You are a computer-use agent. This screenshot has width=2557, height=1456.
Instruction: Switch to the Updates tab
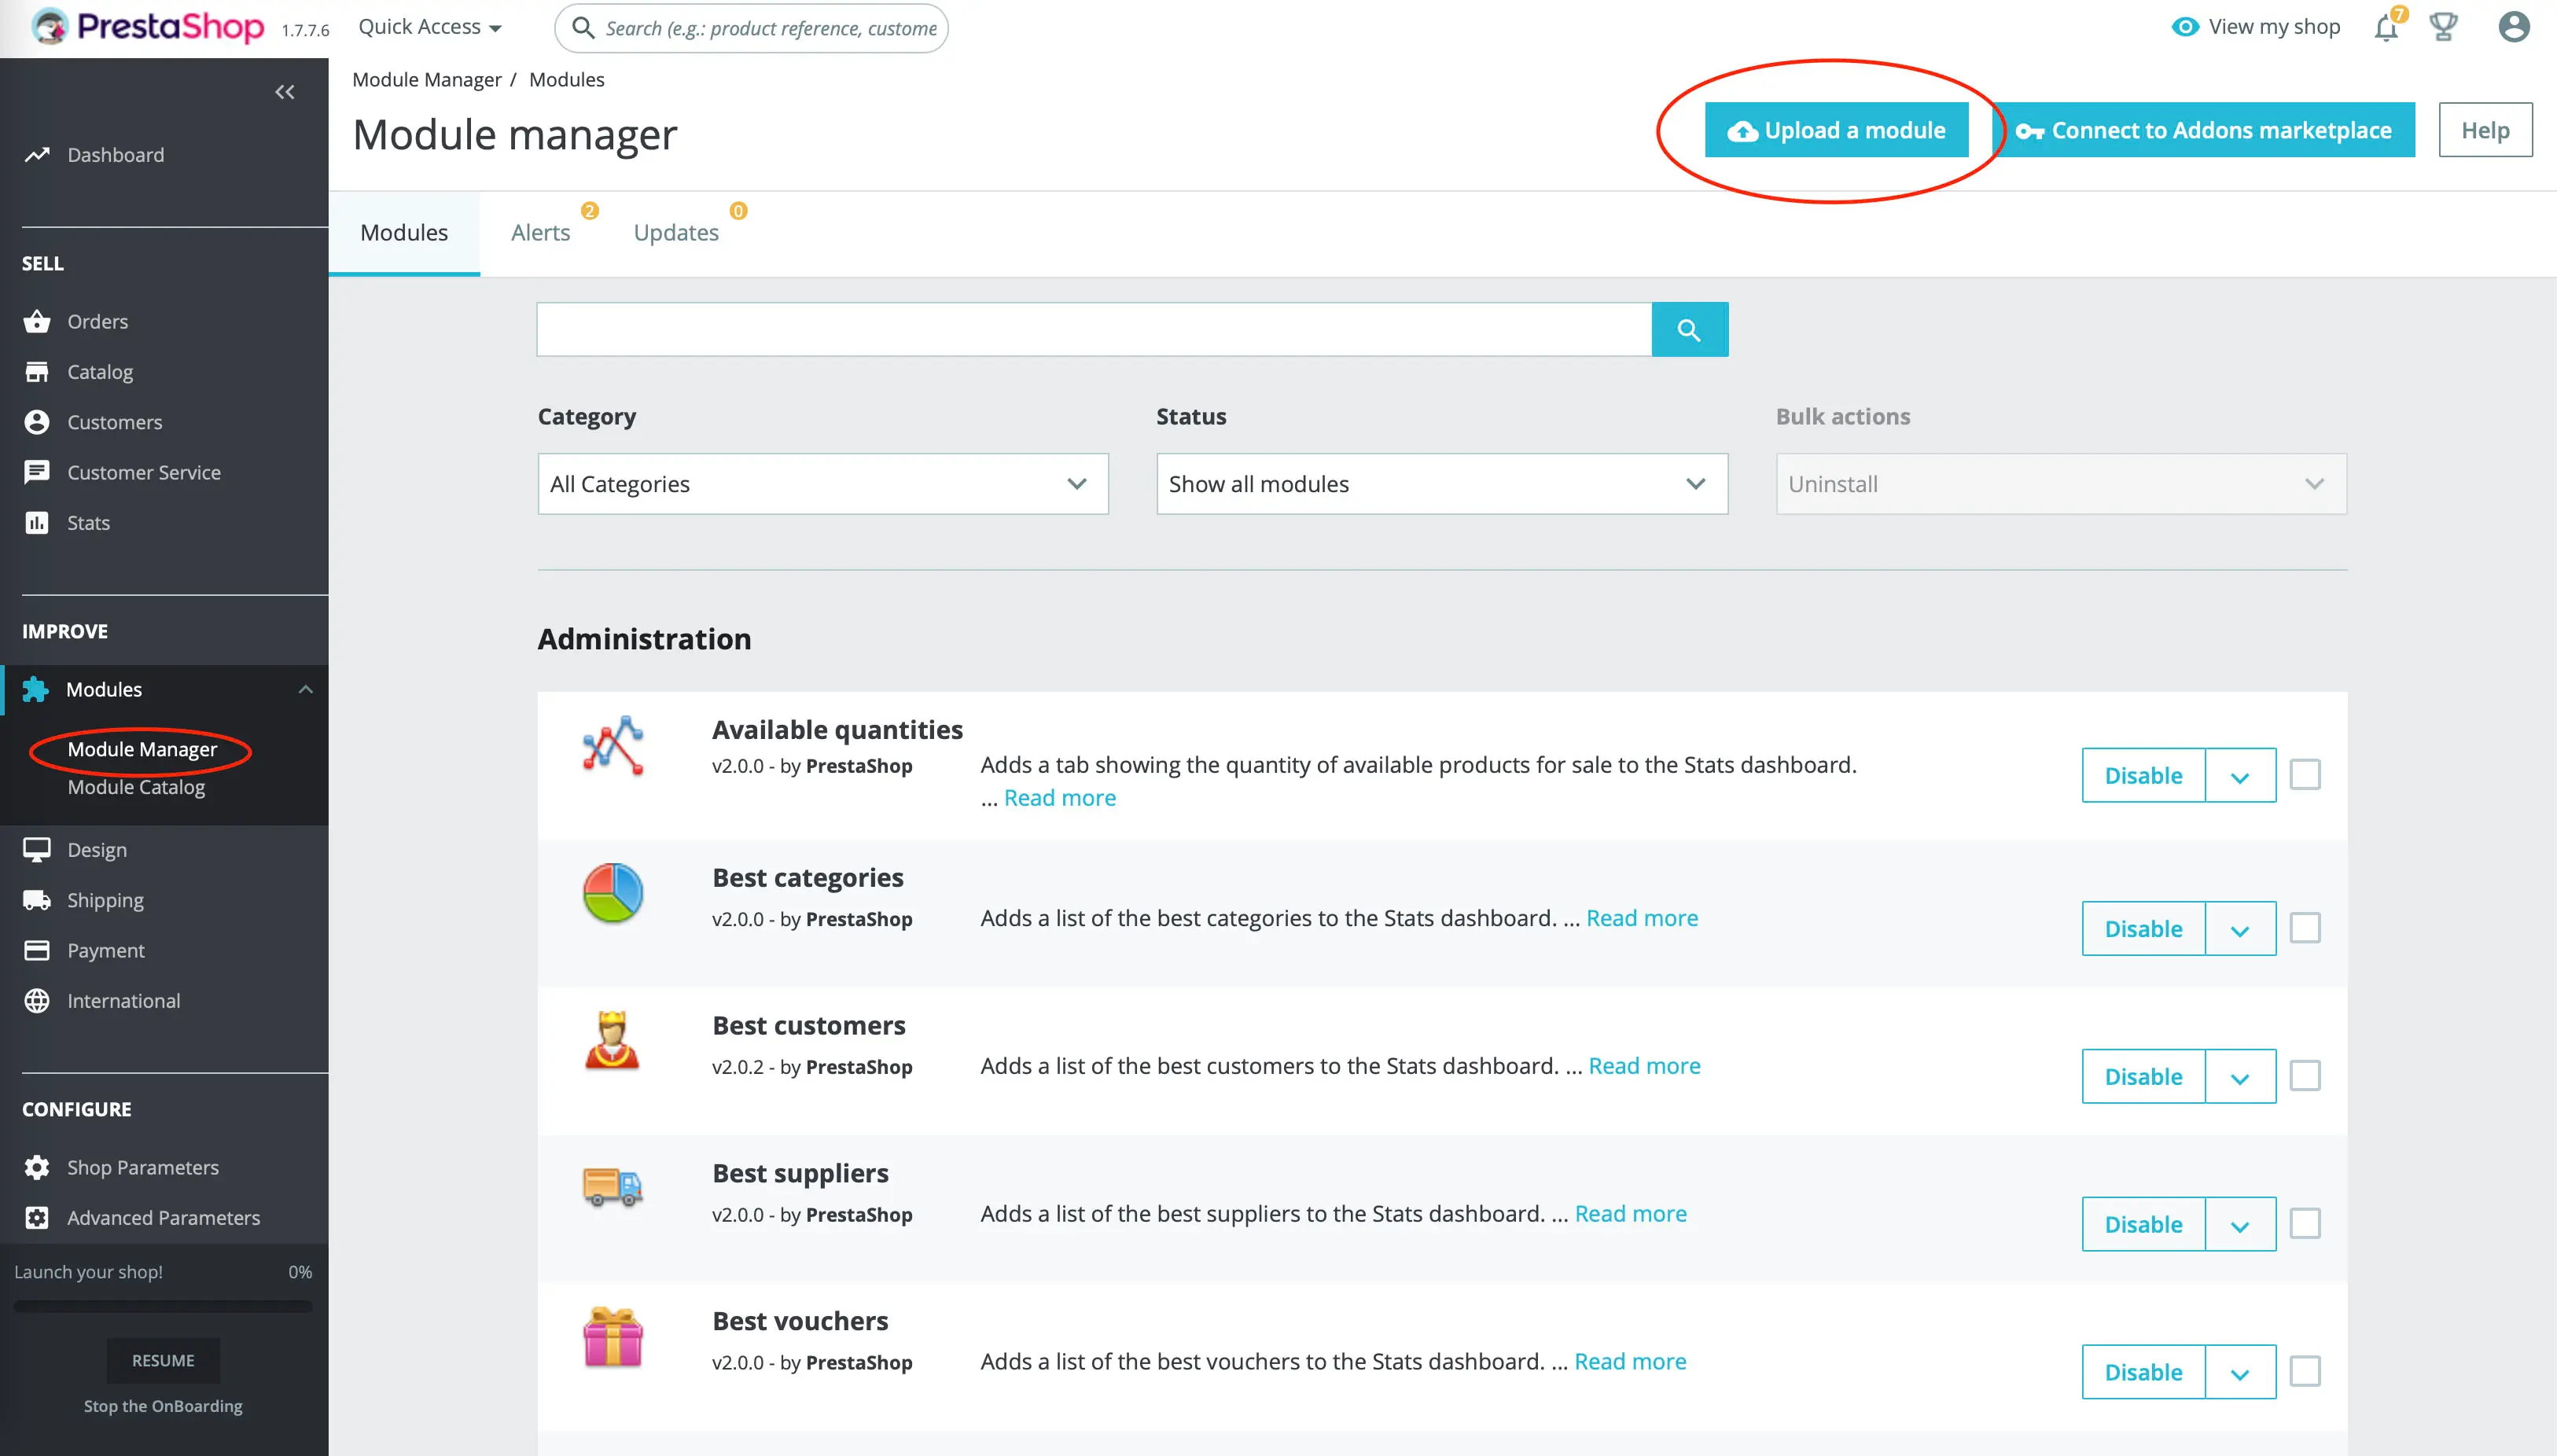677,233
